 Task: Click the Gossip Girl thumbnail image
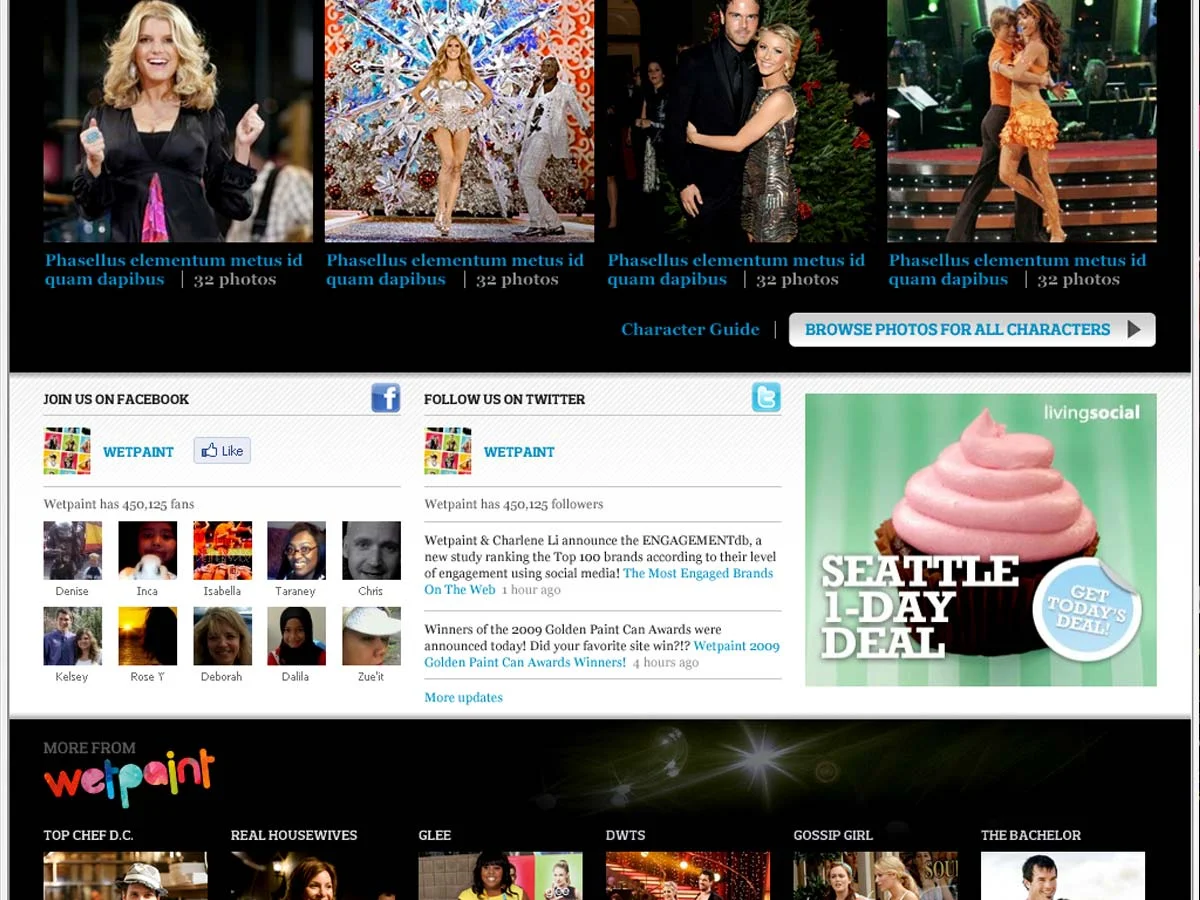point(876,876)
